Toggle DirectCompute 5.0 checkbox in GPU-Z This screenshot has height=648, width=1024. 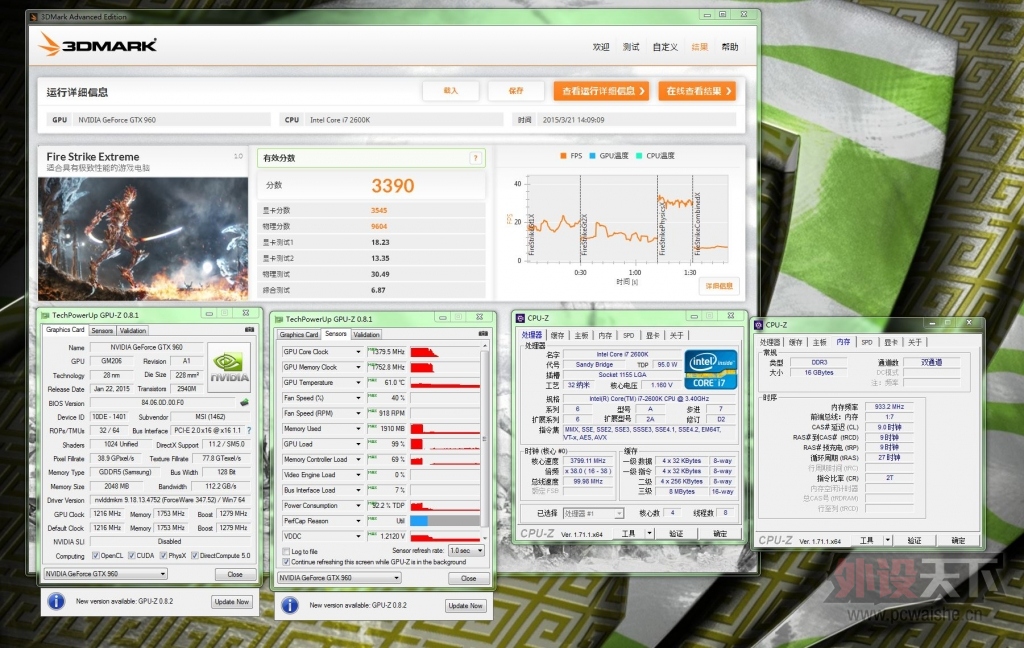pyautogui.click(x=195, y=556)
